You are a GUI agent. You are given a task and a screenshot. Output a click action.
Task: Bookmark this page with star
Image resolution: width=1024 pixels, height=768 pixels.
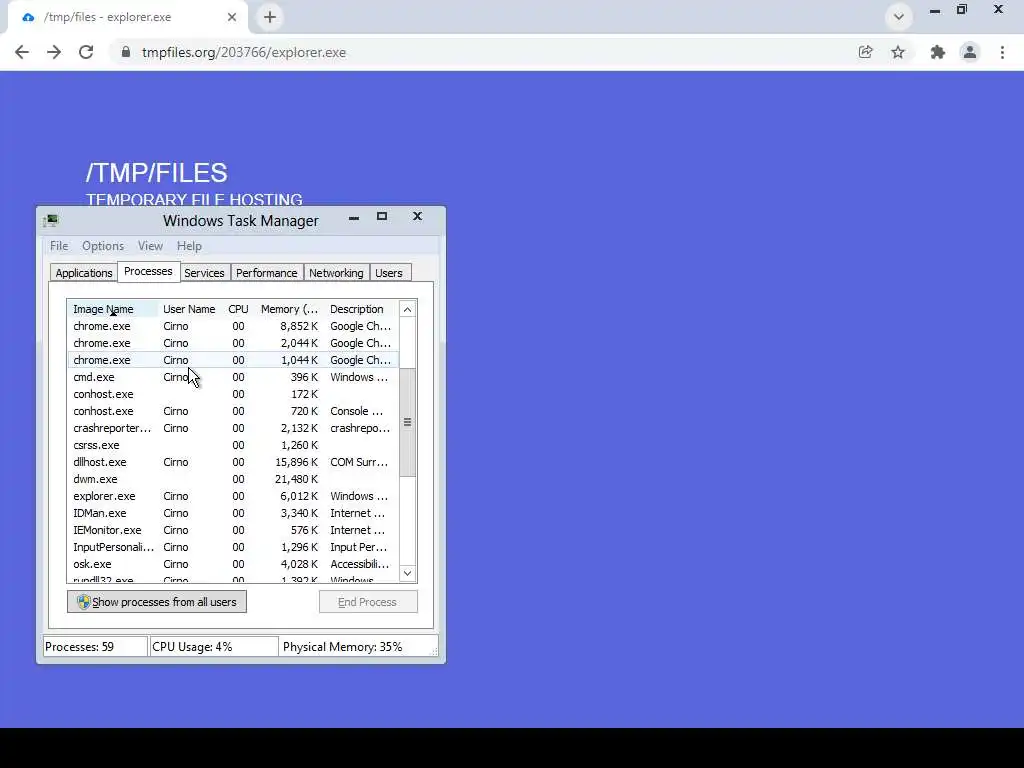(898, 52)
